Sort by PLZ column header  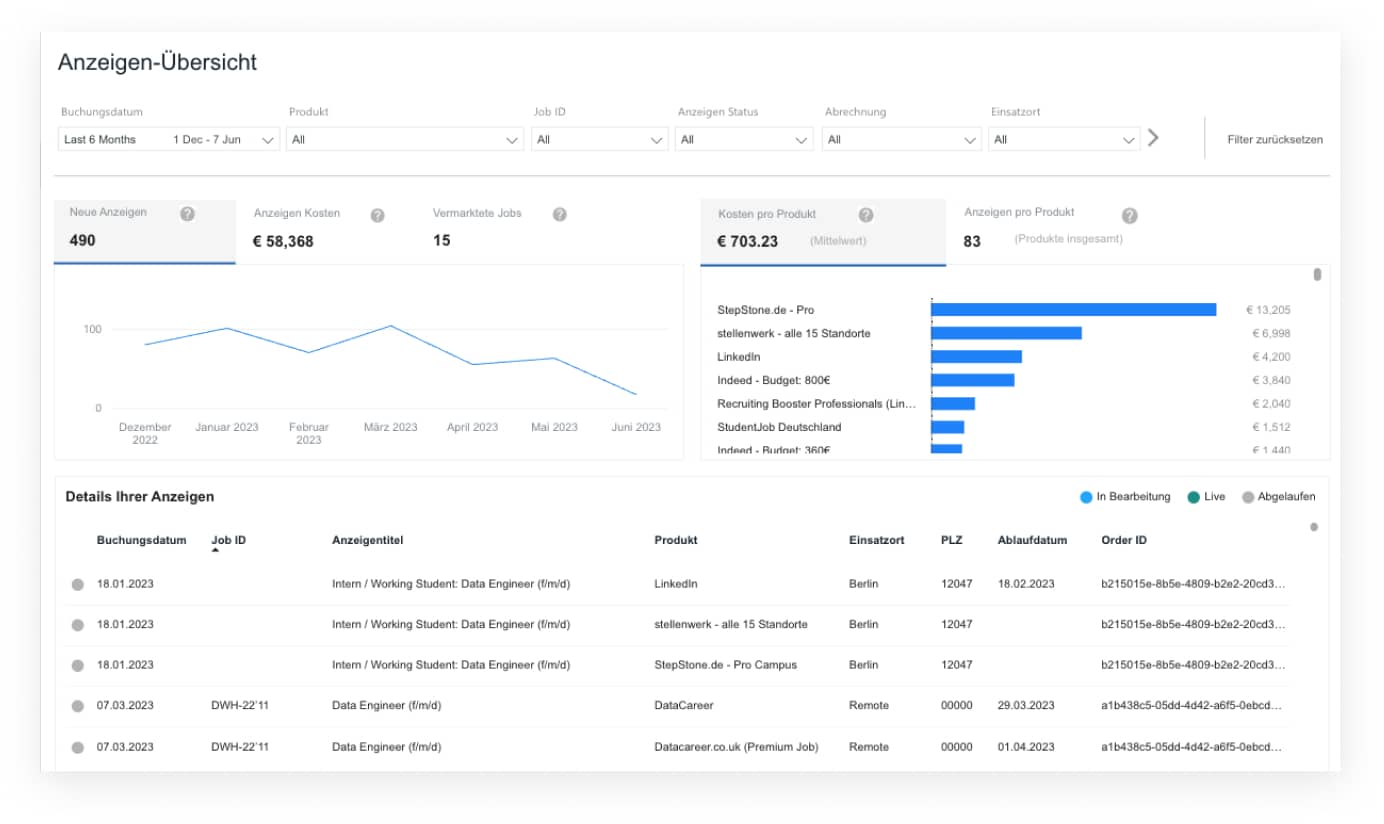[x=952, y=540]
